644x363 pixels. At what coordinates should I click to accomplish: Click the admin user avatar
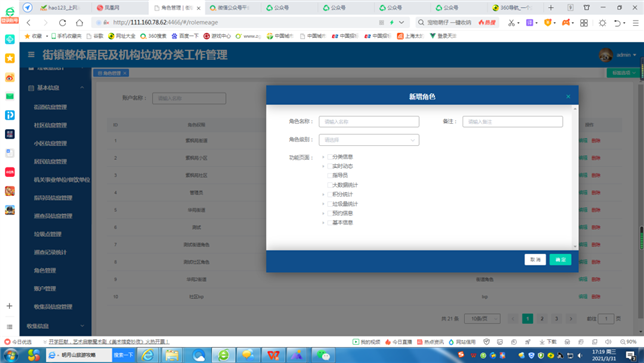click(605, 55)
